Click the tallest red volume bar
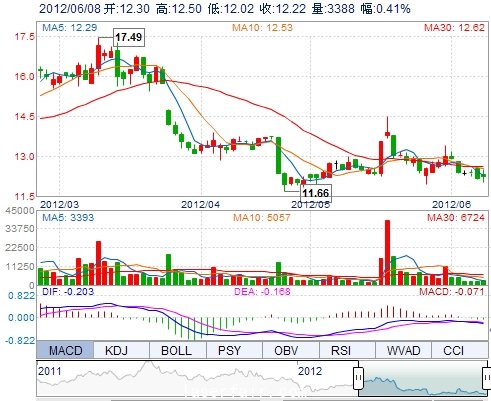491x401 pixels. (387, 252)
